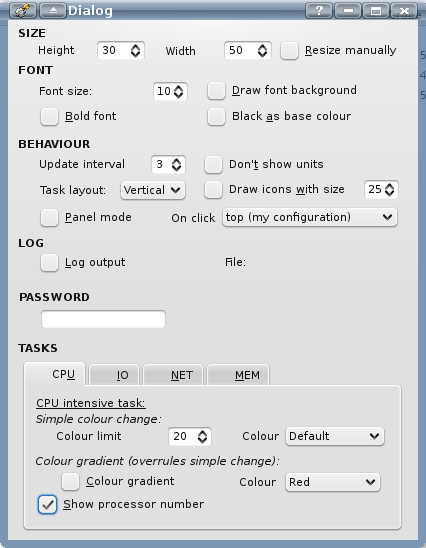Click the Height spinner arrows
The image size is (426, 548).
click(x=135, y=51)
